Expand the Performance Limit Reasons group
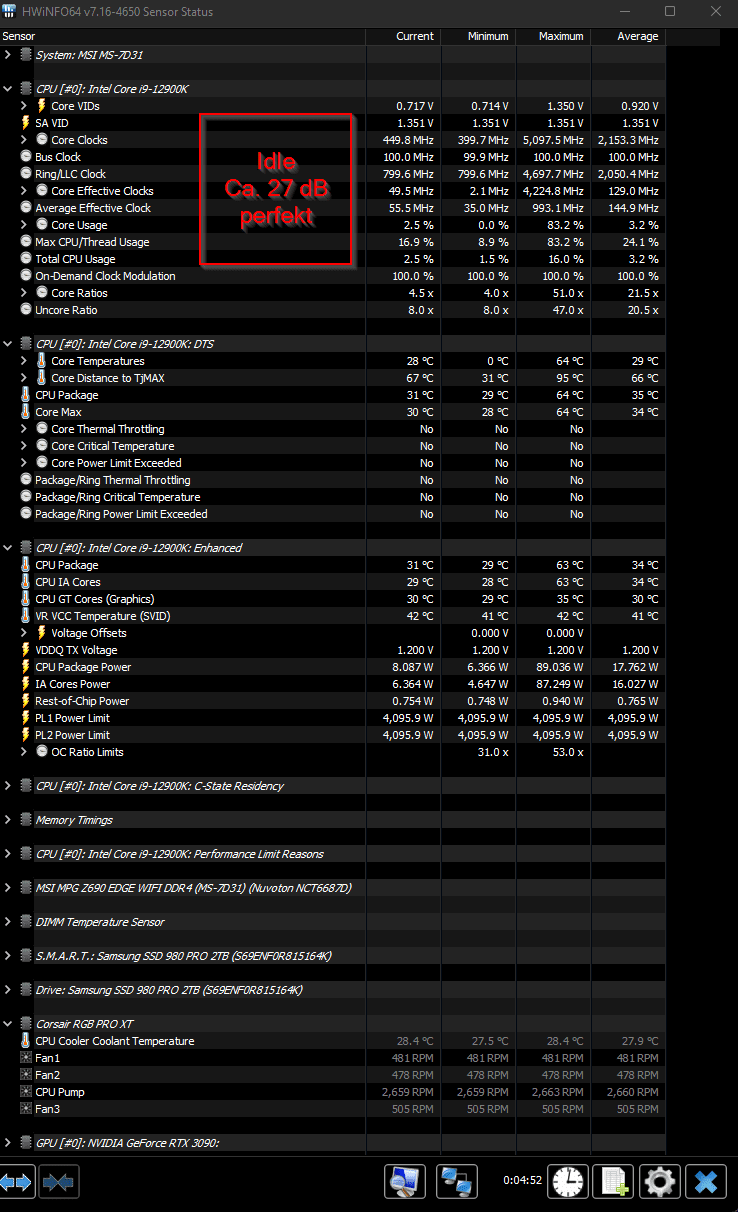This screenshot has height=1212, width=738. coord(8,854)
